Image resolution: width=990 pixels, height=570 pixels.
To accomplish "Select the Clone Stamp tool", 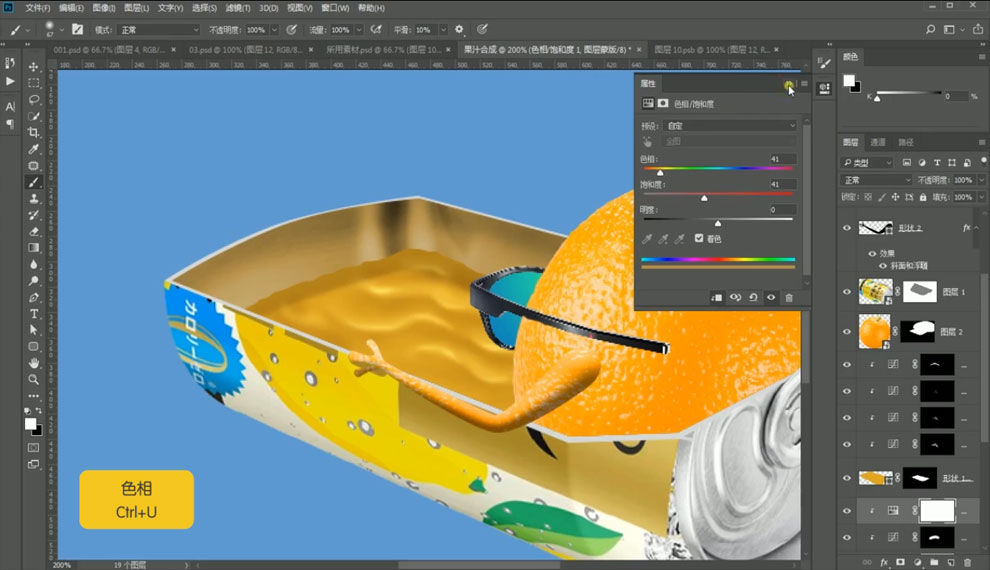I will [x=33, y=198].
